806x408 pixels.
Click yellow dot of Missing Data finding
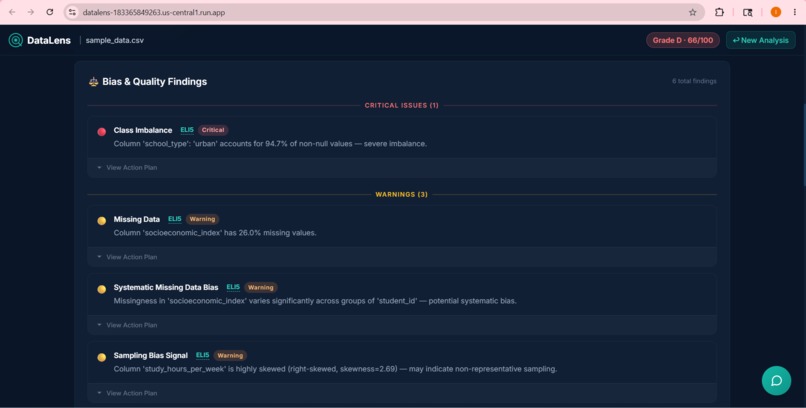[x=102, y=221]
